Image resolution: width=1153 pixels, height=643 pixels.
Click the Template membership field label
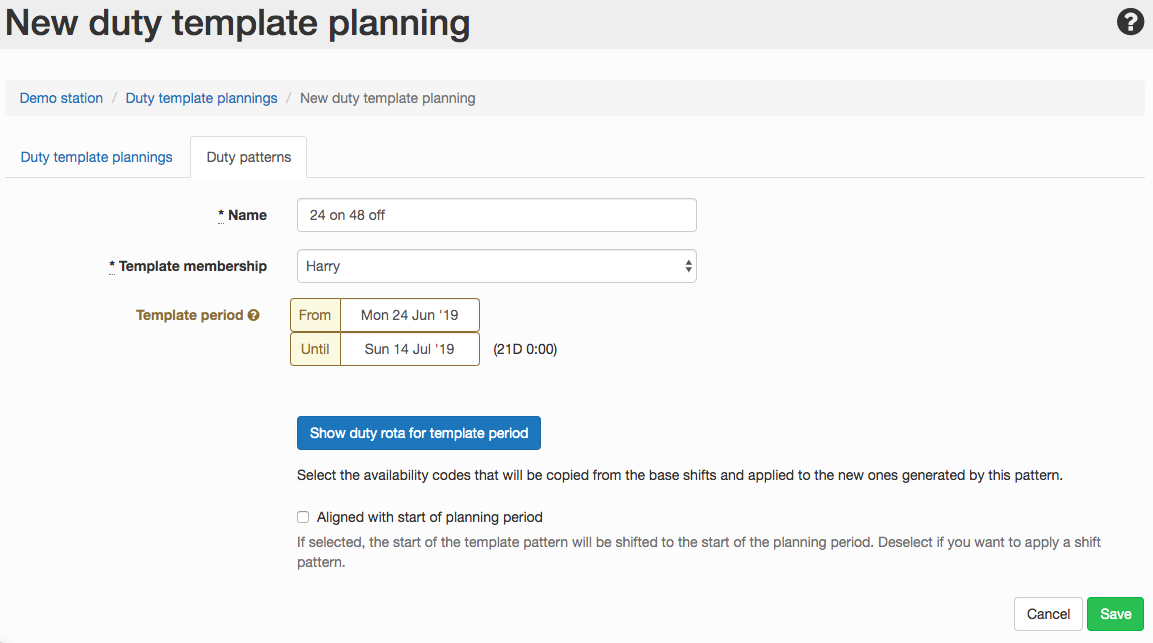(x=192, y=266)
